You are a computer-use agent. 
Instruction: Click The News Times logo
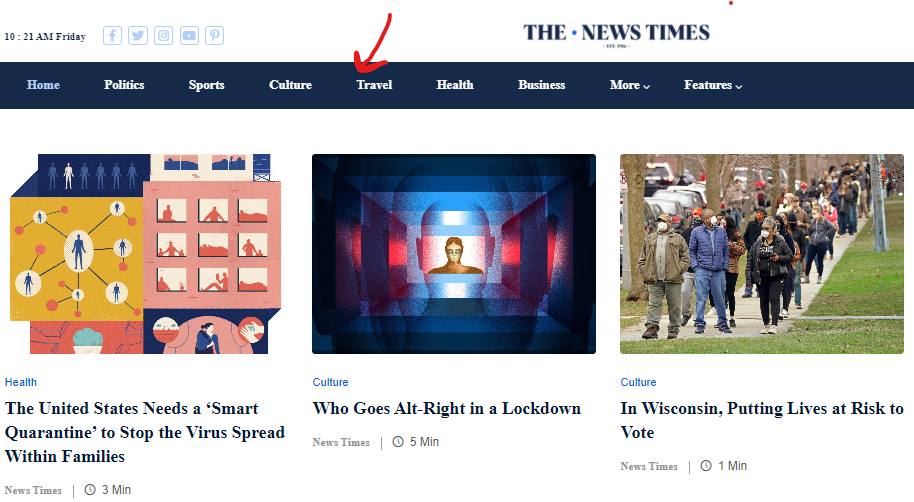click(616, 34)
